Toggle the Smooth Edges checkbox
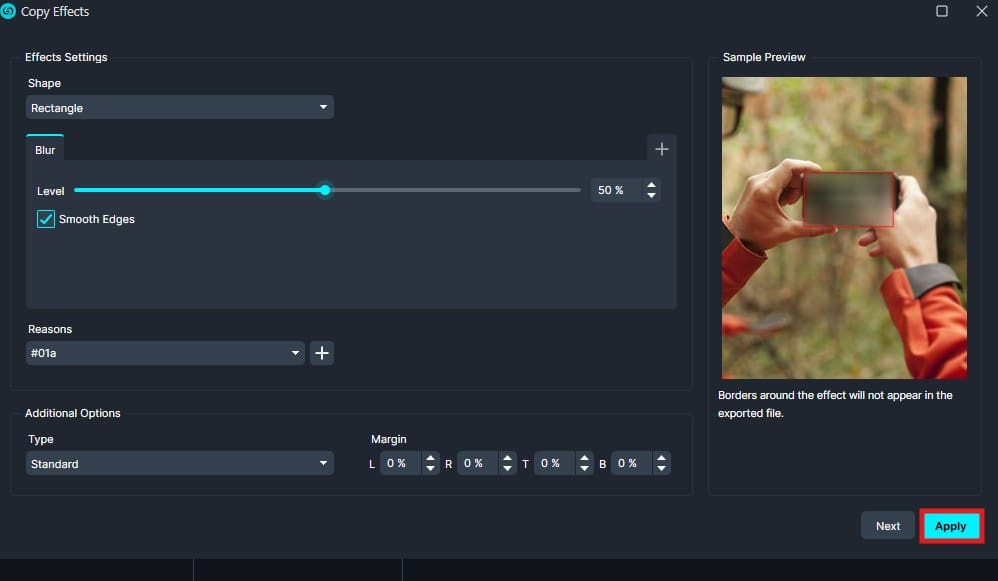The height and width of the screenshot is (581, 998). (x=45, y=218)
